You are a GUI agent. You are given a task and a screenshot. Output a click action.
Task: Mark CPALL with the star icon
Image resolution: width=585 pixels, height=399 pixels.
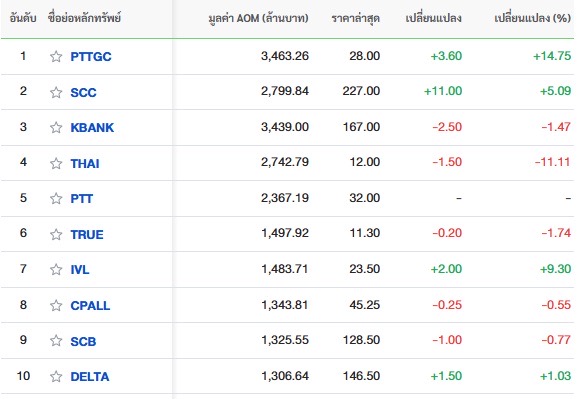coord(56,305)
